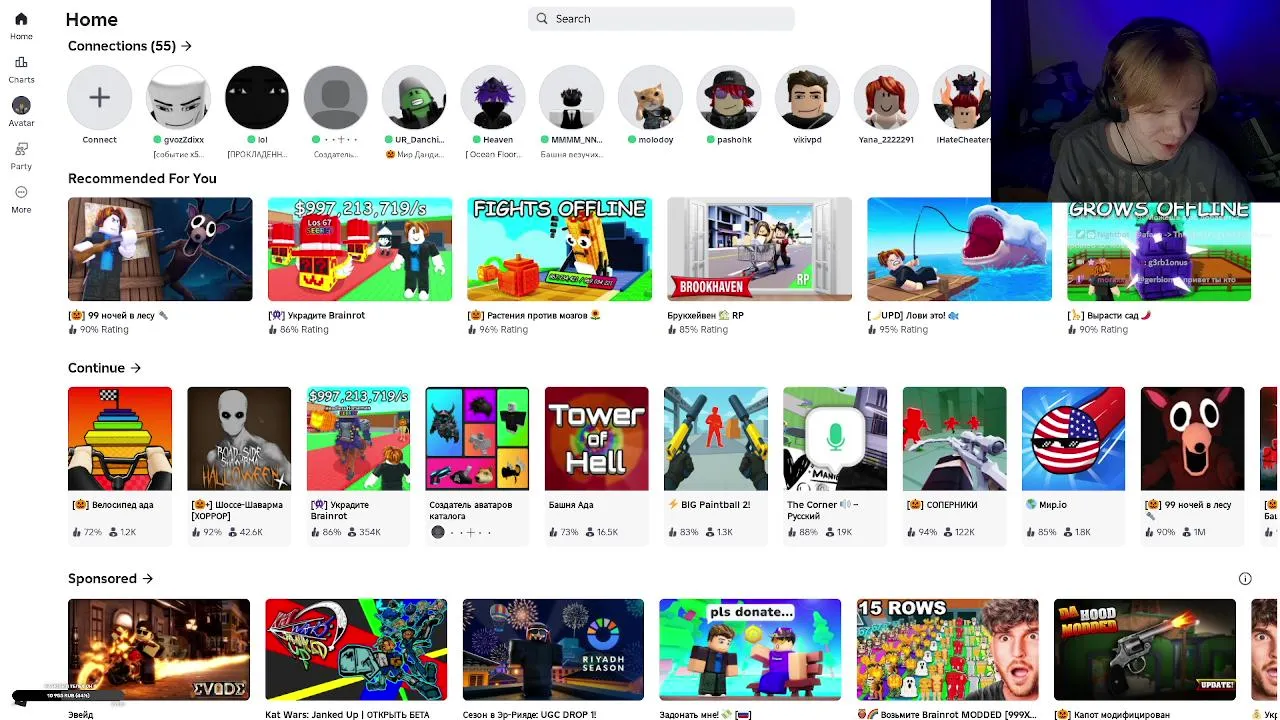Open sponsored Brainrot MODDED 15 ROWS
1280x720 pixels.
948,650
